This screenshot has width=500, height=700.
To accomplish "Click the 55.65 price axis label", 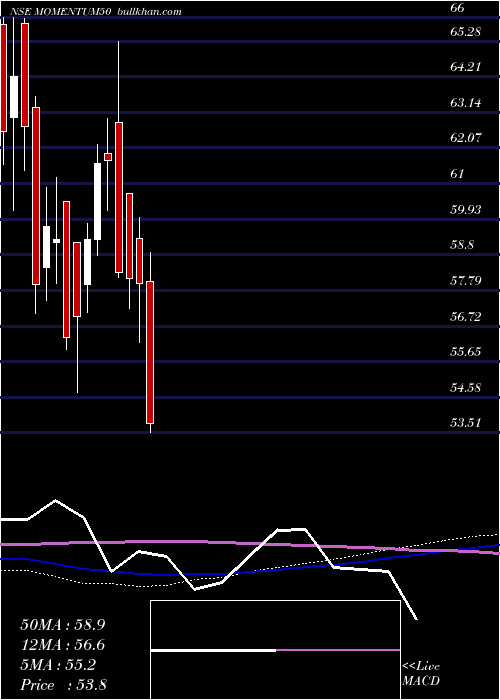I will [x=466, y=352].
